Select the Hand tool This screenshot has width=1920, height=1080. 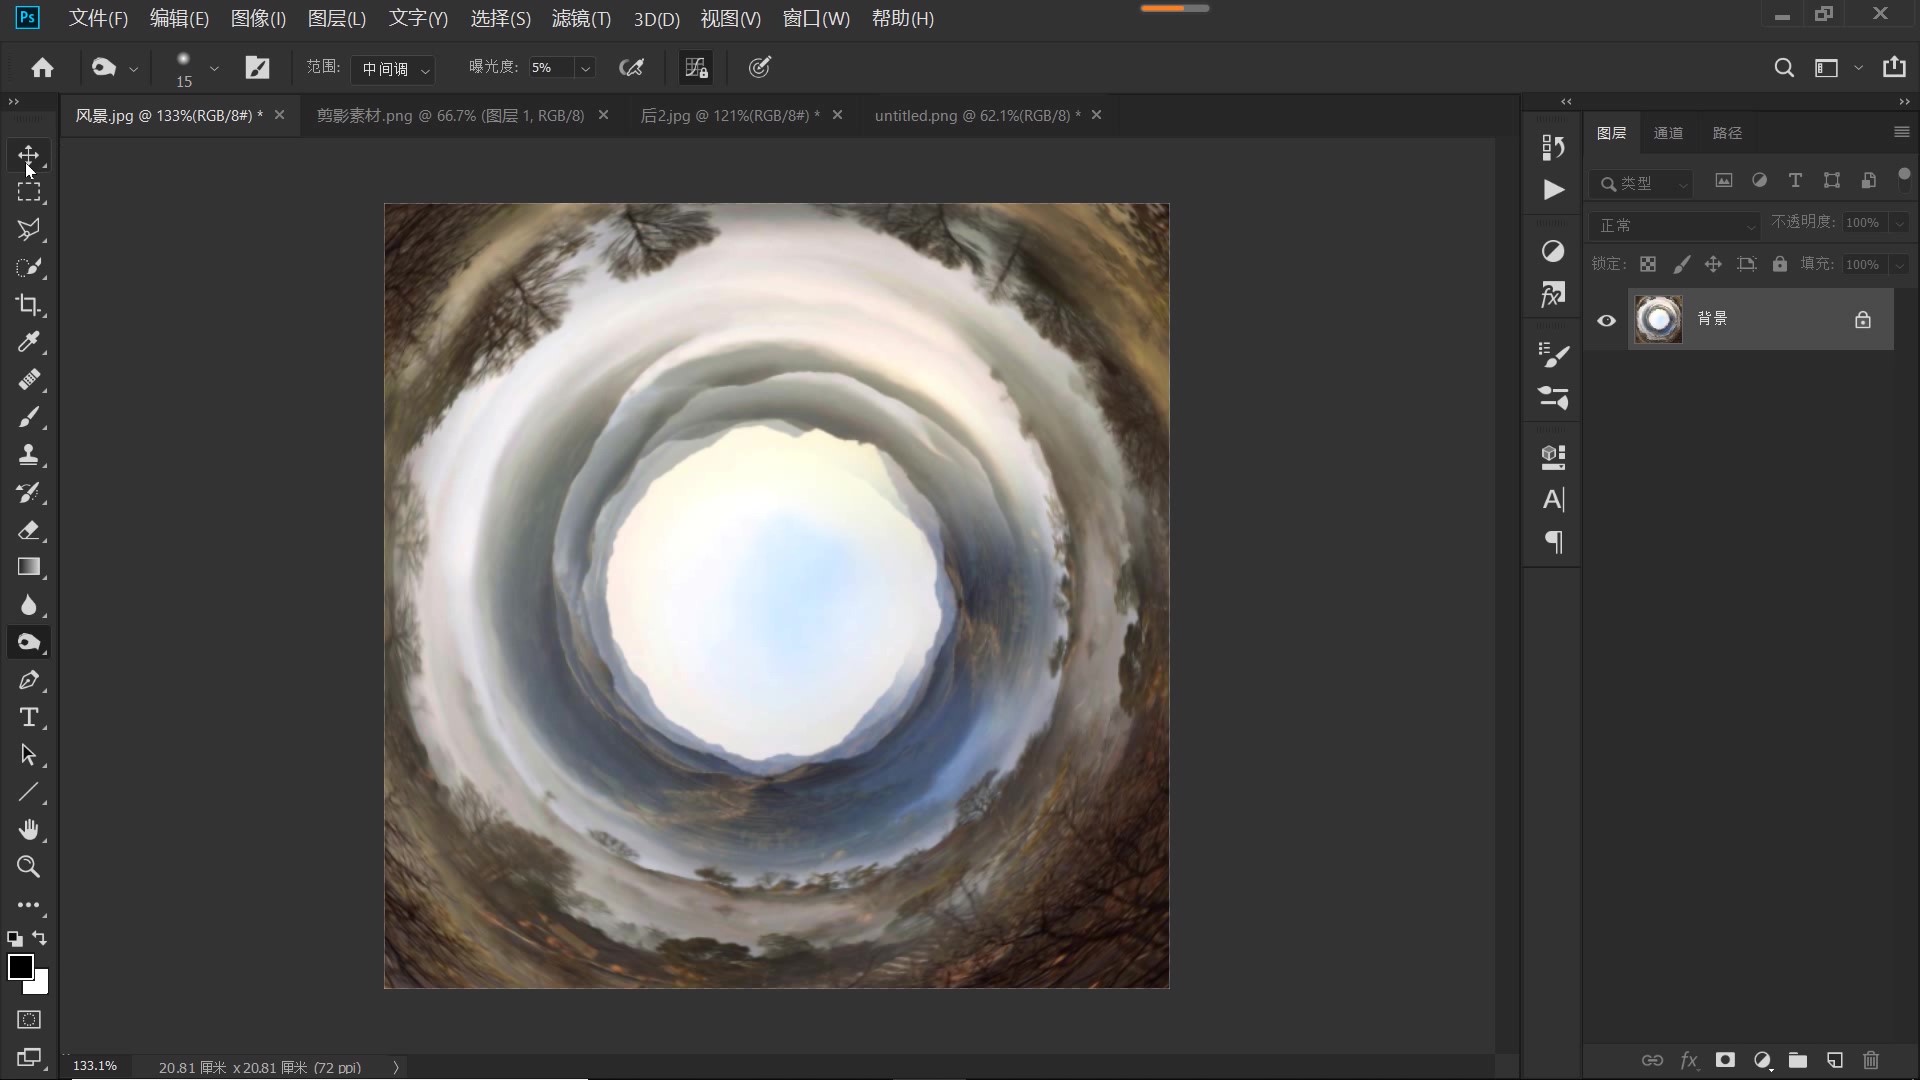pyautogui.click(x=28, y=830)
